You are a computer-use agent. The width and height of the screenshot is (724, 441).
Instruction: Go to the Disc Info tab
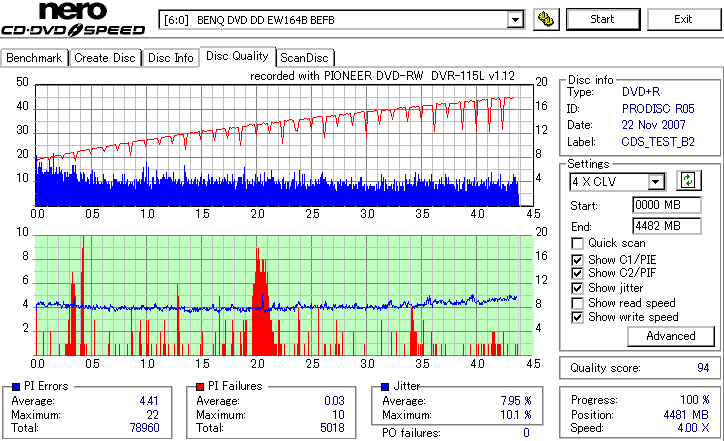coord(170,58)
